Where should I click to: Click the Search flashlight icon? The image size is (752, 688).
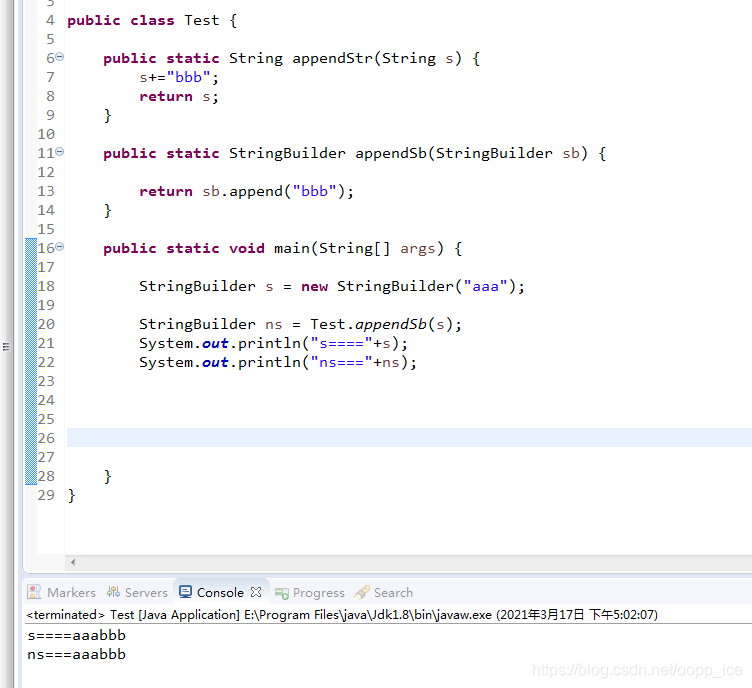tap(362, 592)
